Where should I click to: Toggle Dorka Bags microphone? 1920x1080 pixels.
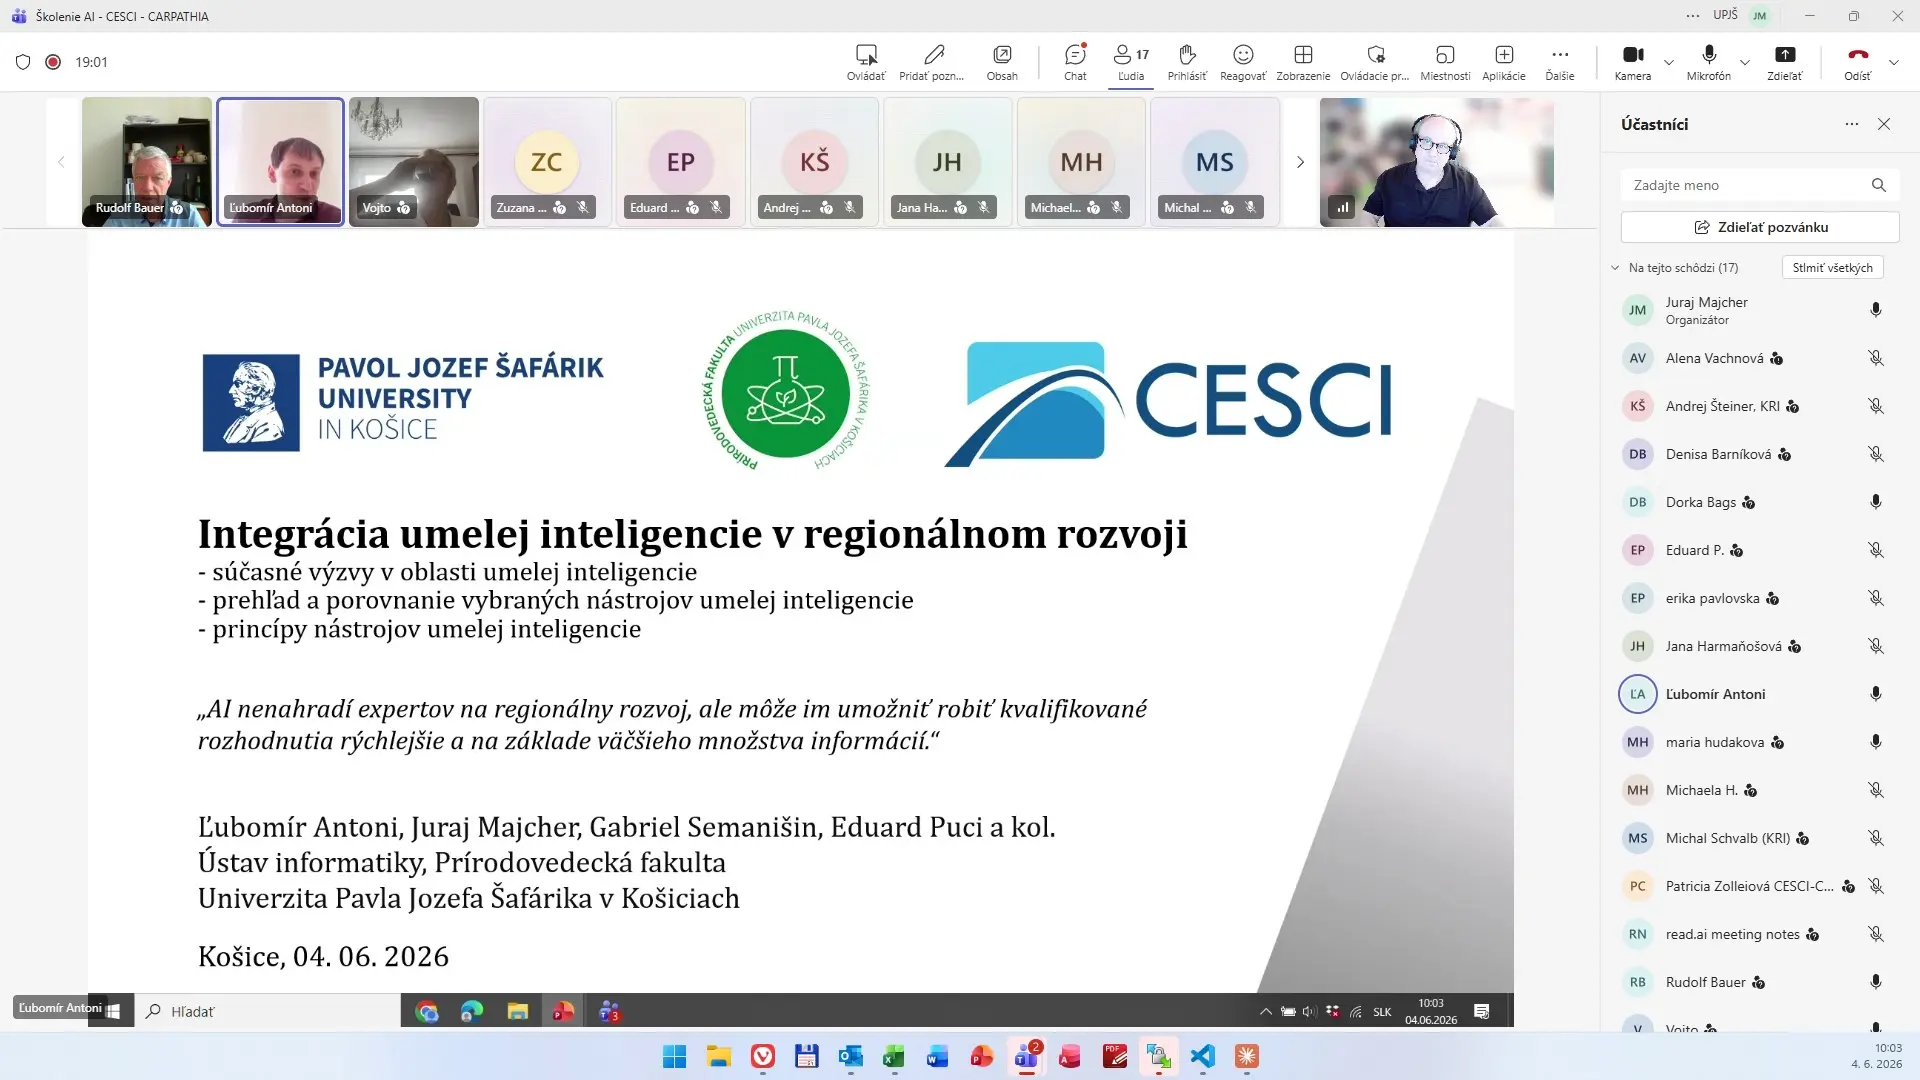pyautogui.click(x=1876, y=502)
